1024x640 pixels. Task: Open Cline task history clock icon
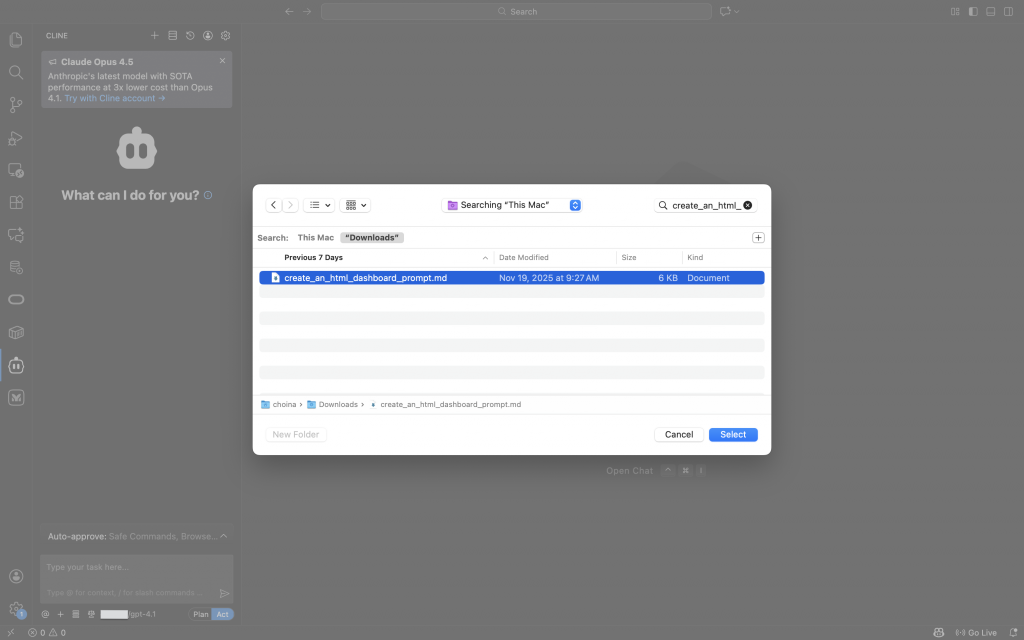[x=190, y=35]
